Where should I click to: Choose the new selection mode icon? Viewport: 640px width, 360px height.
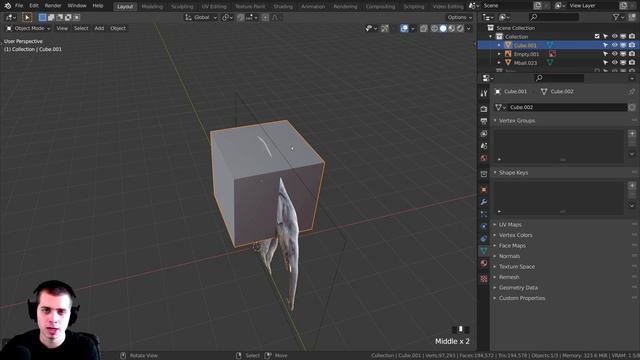(x=42, y=18)
